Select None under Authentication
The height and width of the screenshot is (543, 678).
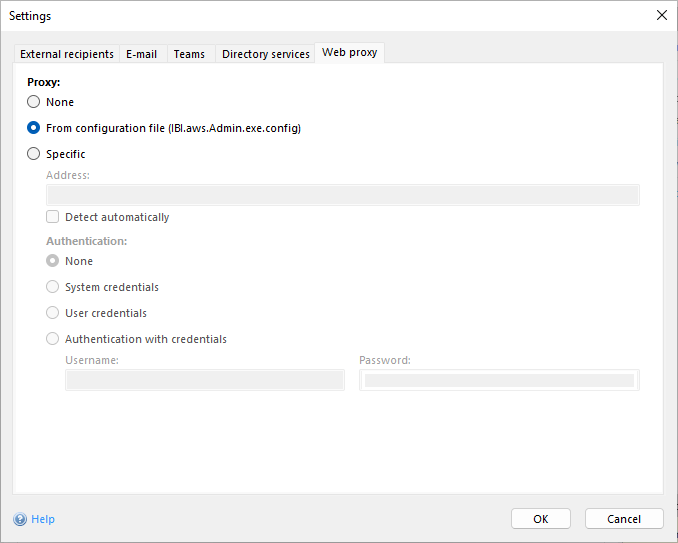click(x=53, y=261)
